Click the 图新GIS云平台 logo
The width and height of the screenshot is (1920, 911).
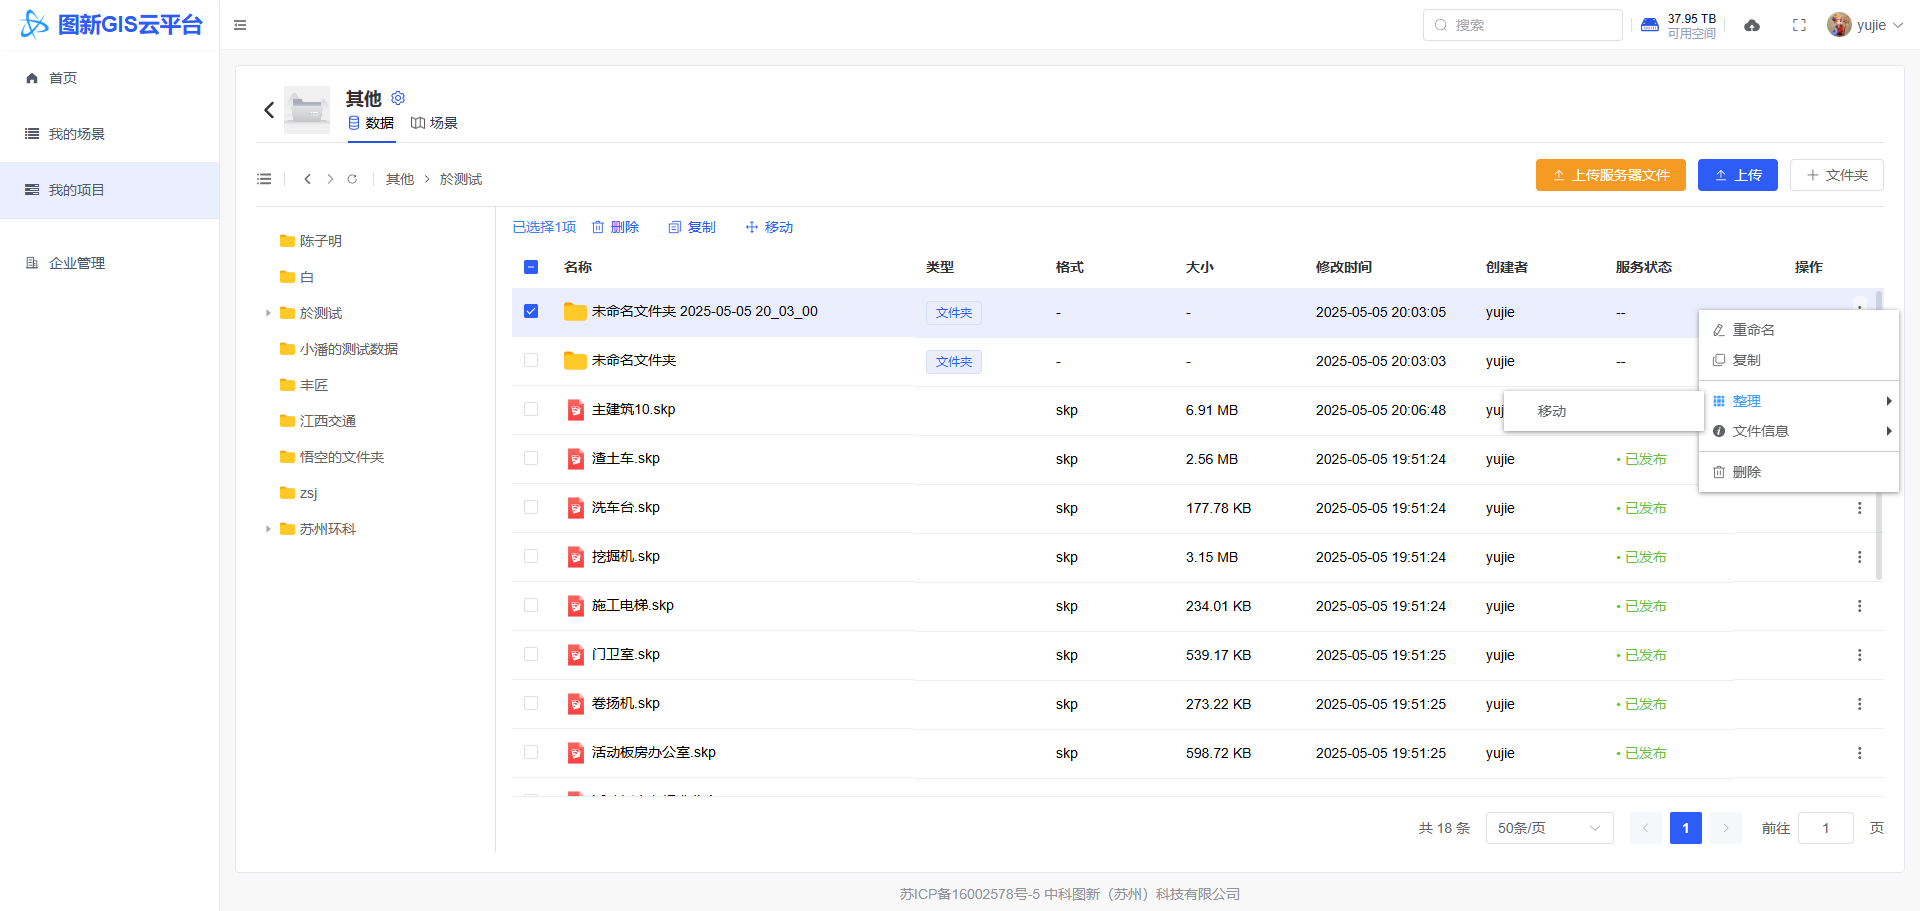(x=112, y=25)
